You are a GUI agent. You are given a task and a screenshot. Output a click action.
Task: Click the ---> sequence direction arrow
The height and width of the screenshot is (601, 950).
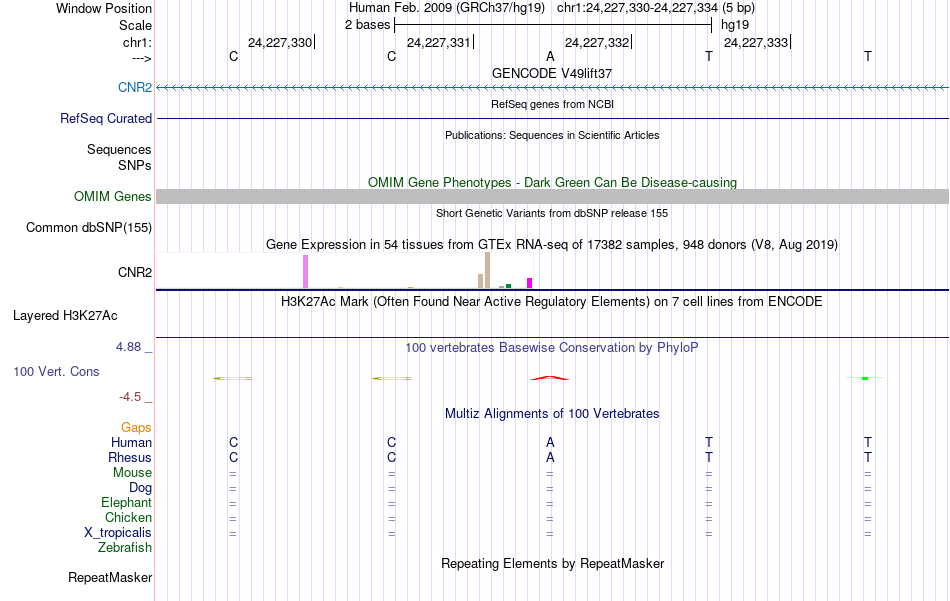pos(141,58)
